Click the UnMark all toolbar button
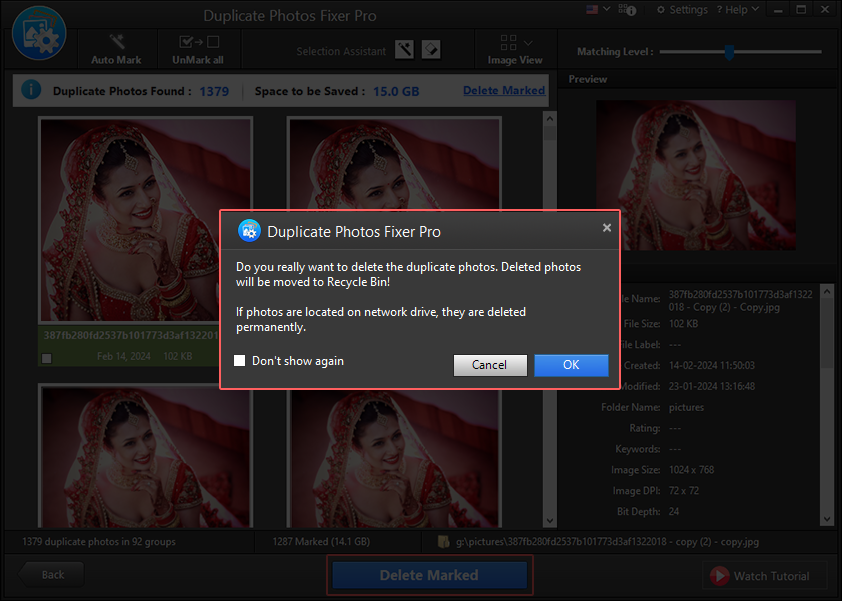This screenshot has width=842, height=601. (198, 49)
